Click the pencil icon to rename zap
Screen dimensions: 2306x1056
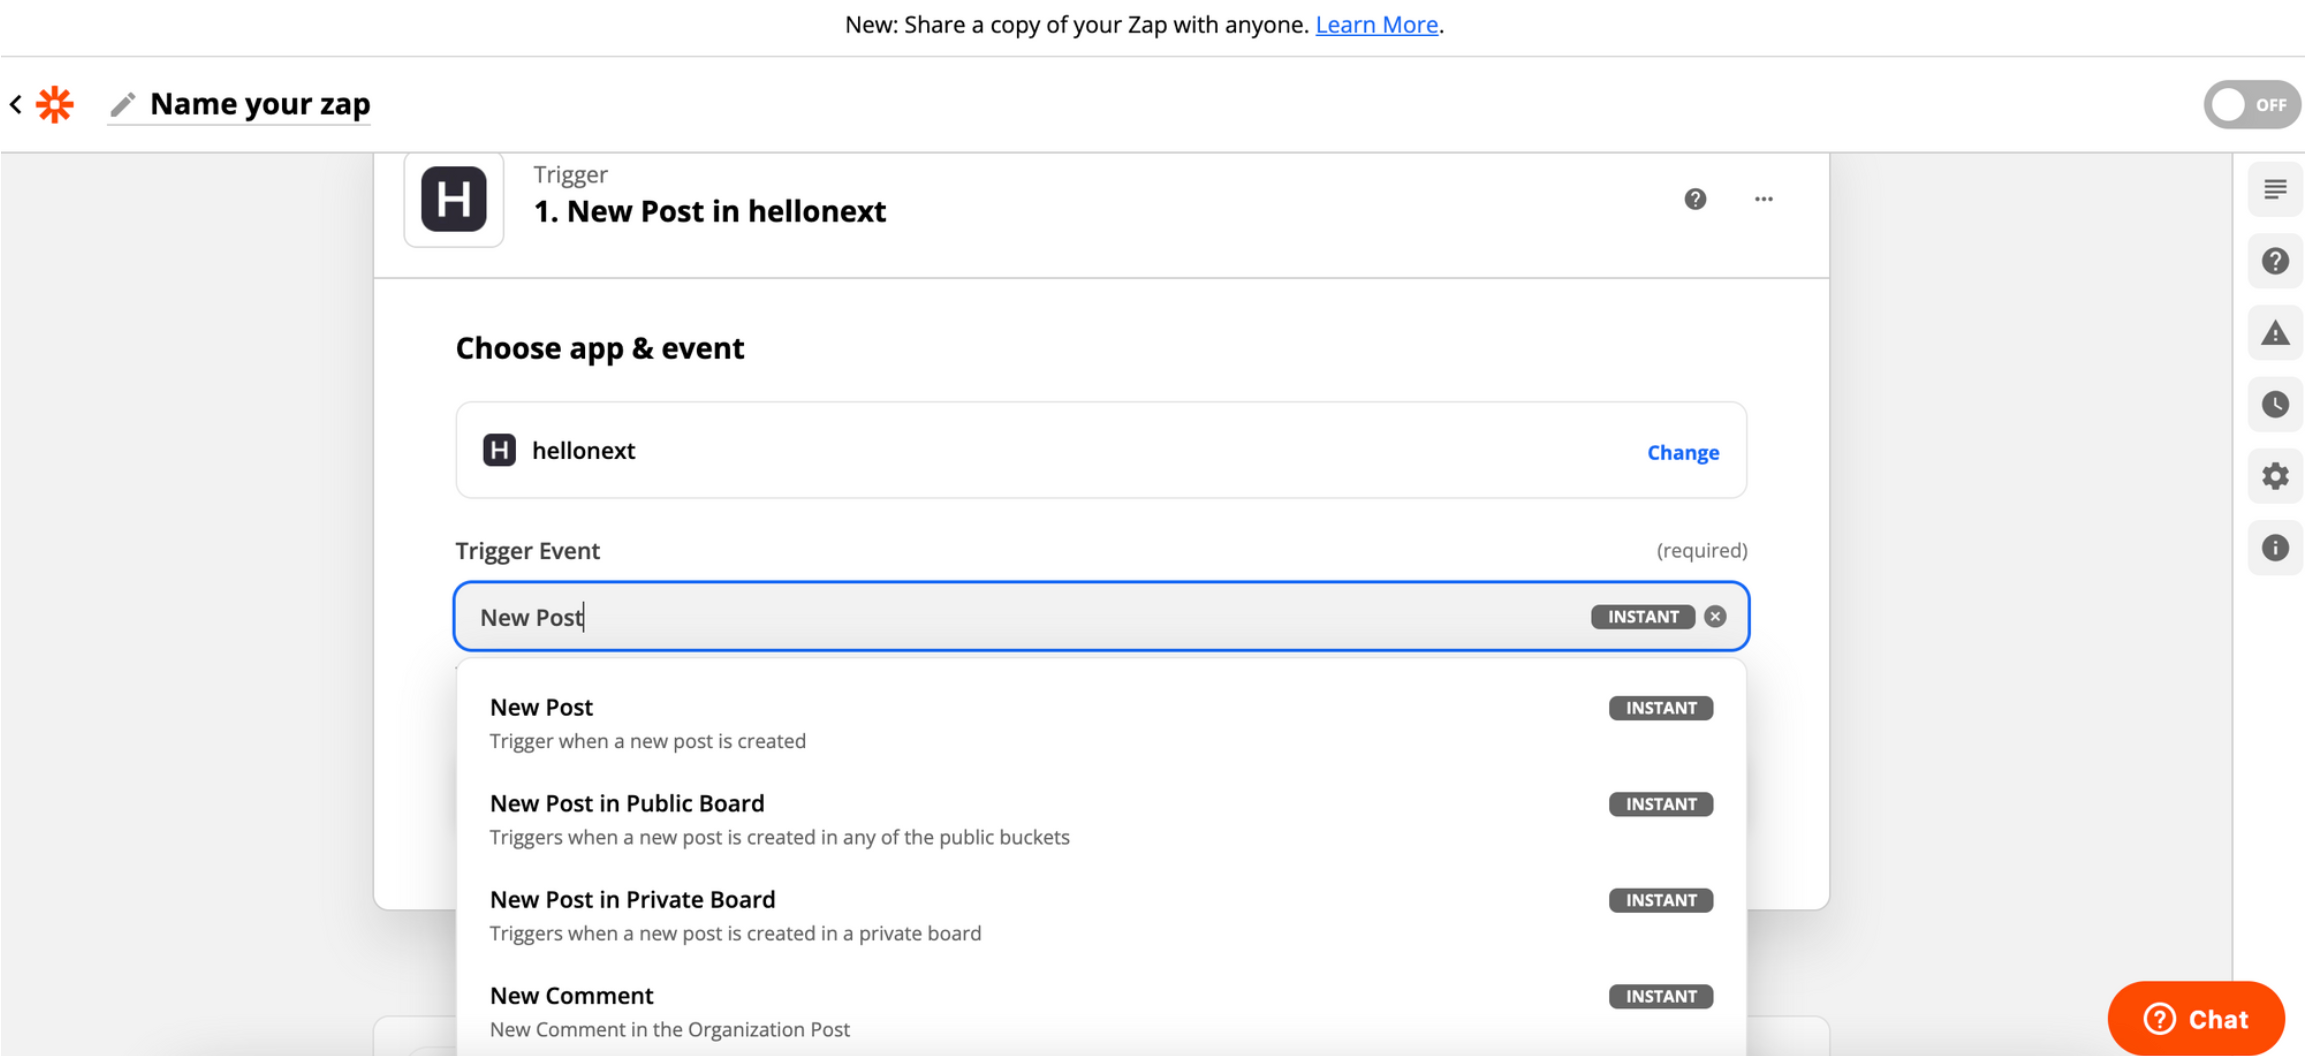pyautogui.click(x=123, y=104)
